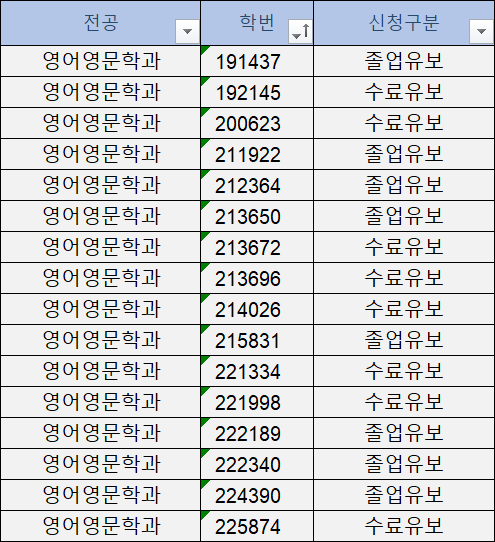Image resolution: width=495 pixels, height=542 pixels.
Task: Open the 전공 column filter dropdown
Action: click(187, 31)
